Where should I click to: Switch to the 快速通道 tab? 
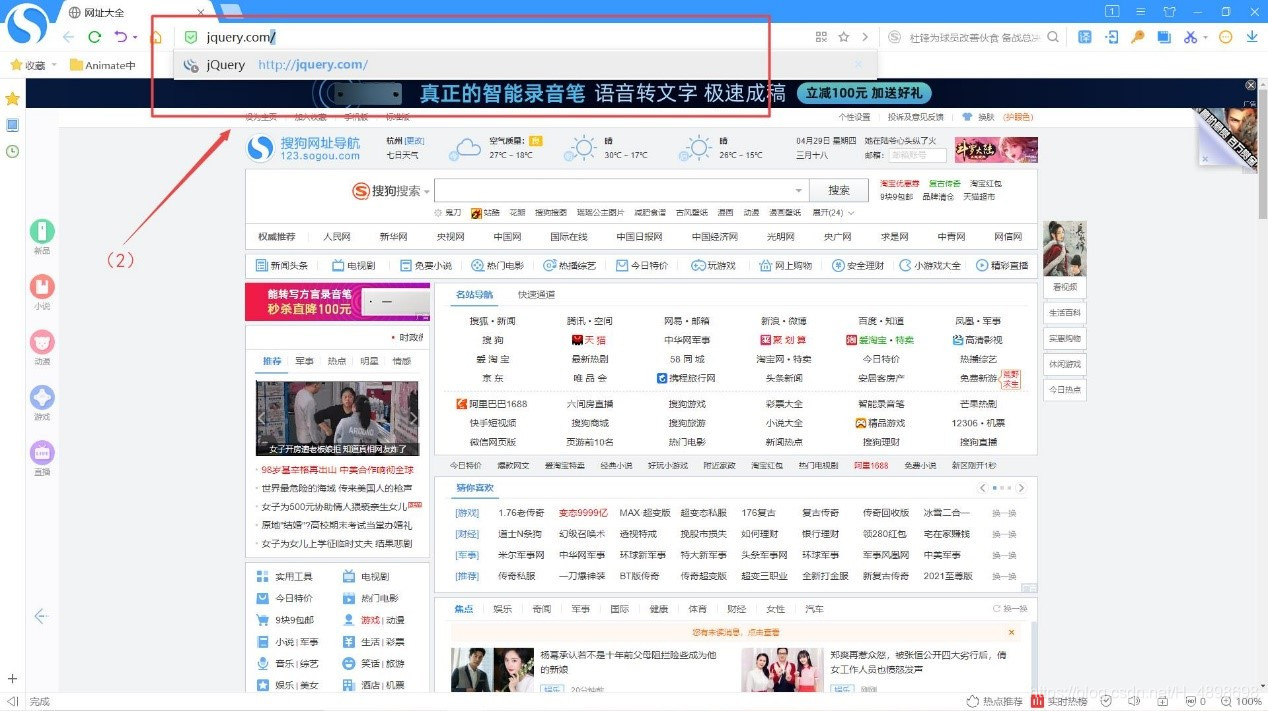[x=536, y=295]
